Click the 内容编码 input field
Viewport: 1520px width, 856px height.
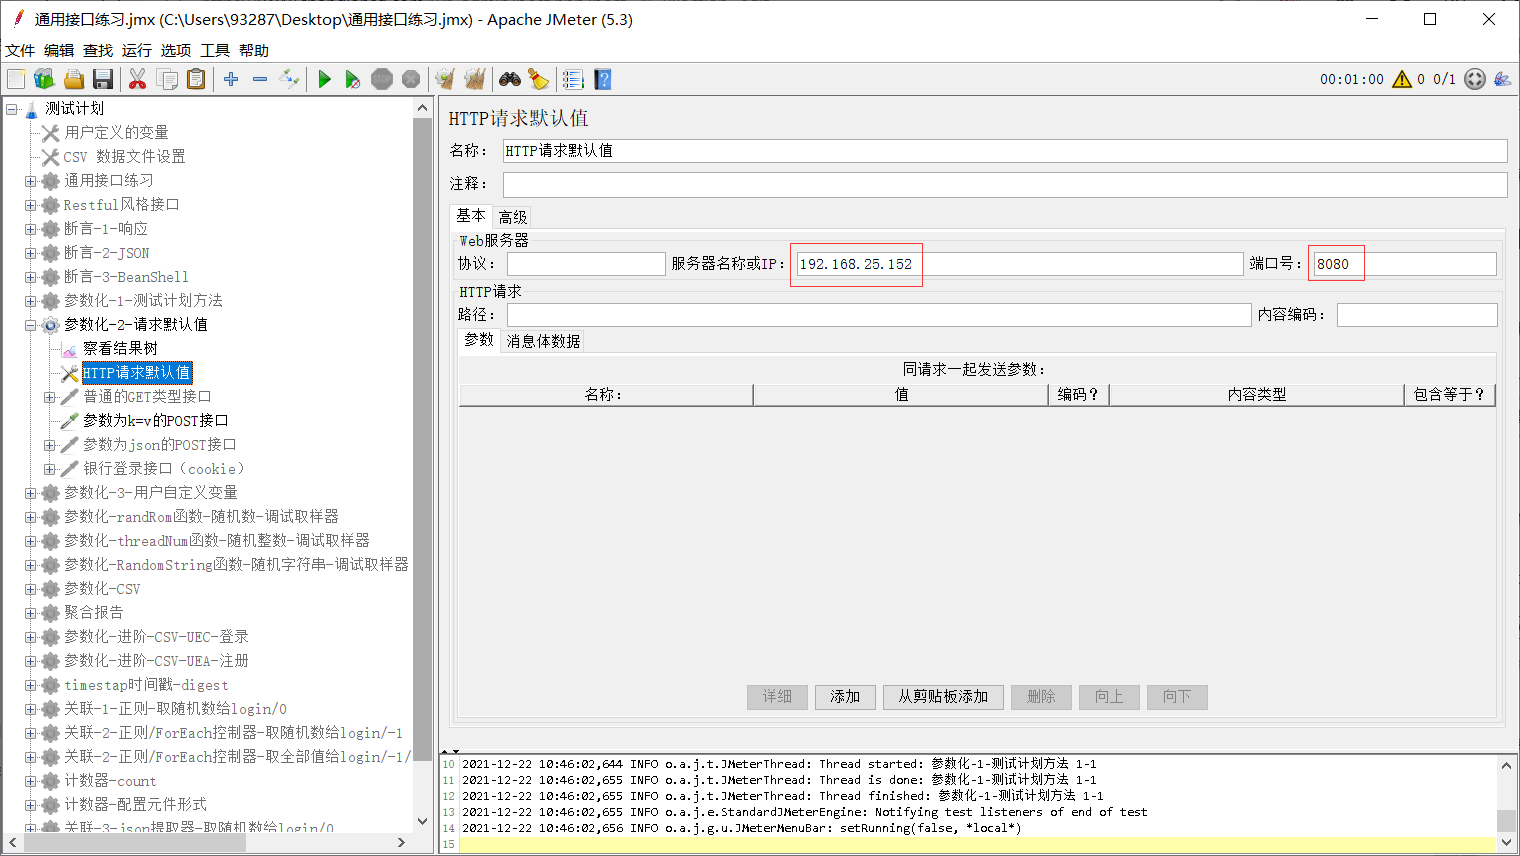(1417, 315)
